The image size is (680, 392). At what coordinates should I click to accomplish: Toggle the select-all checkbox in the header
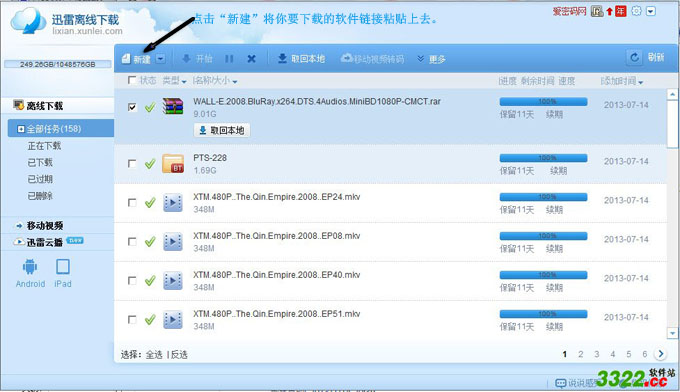tap(132, 80)
